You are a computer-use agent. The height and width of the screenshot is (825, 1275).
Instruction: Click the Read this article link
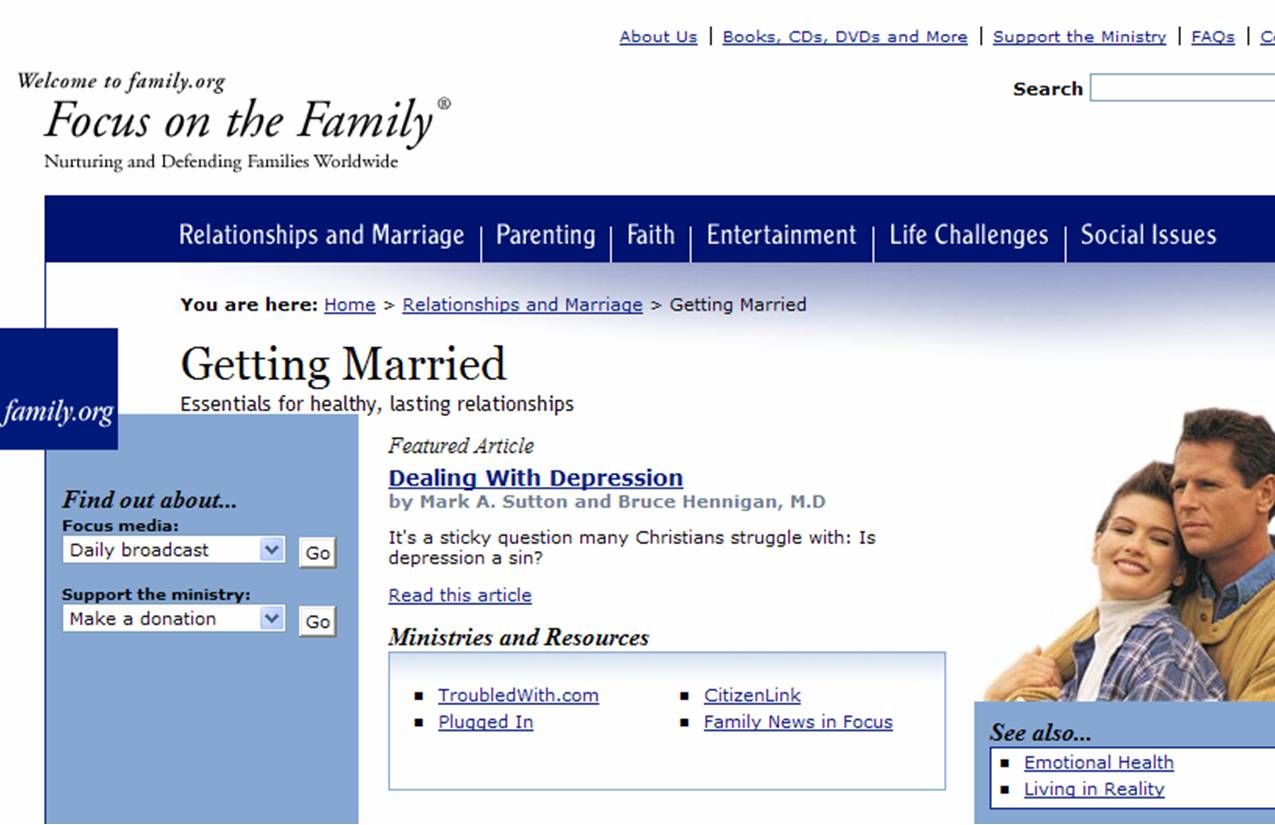(460, 596)
